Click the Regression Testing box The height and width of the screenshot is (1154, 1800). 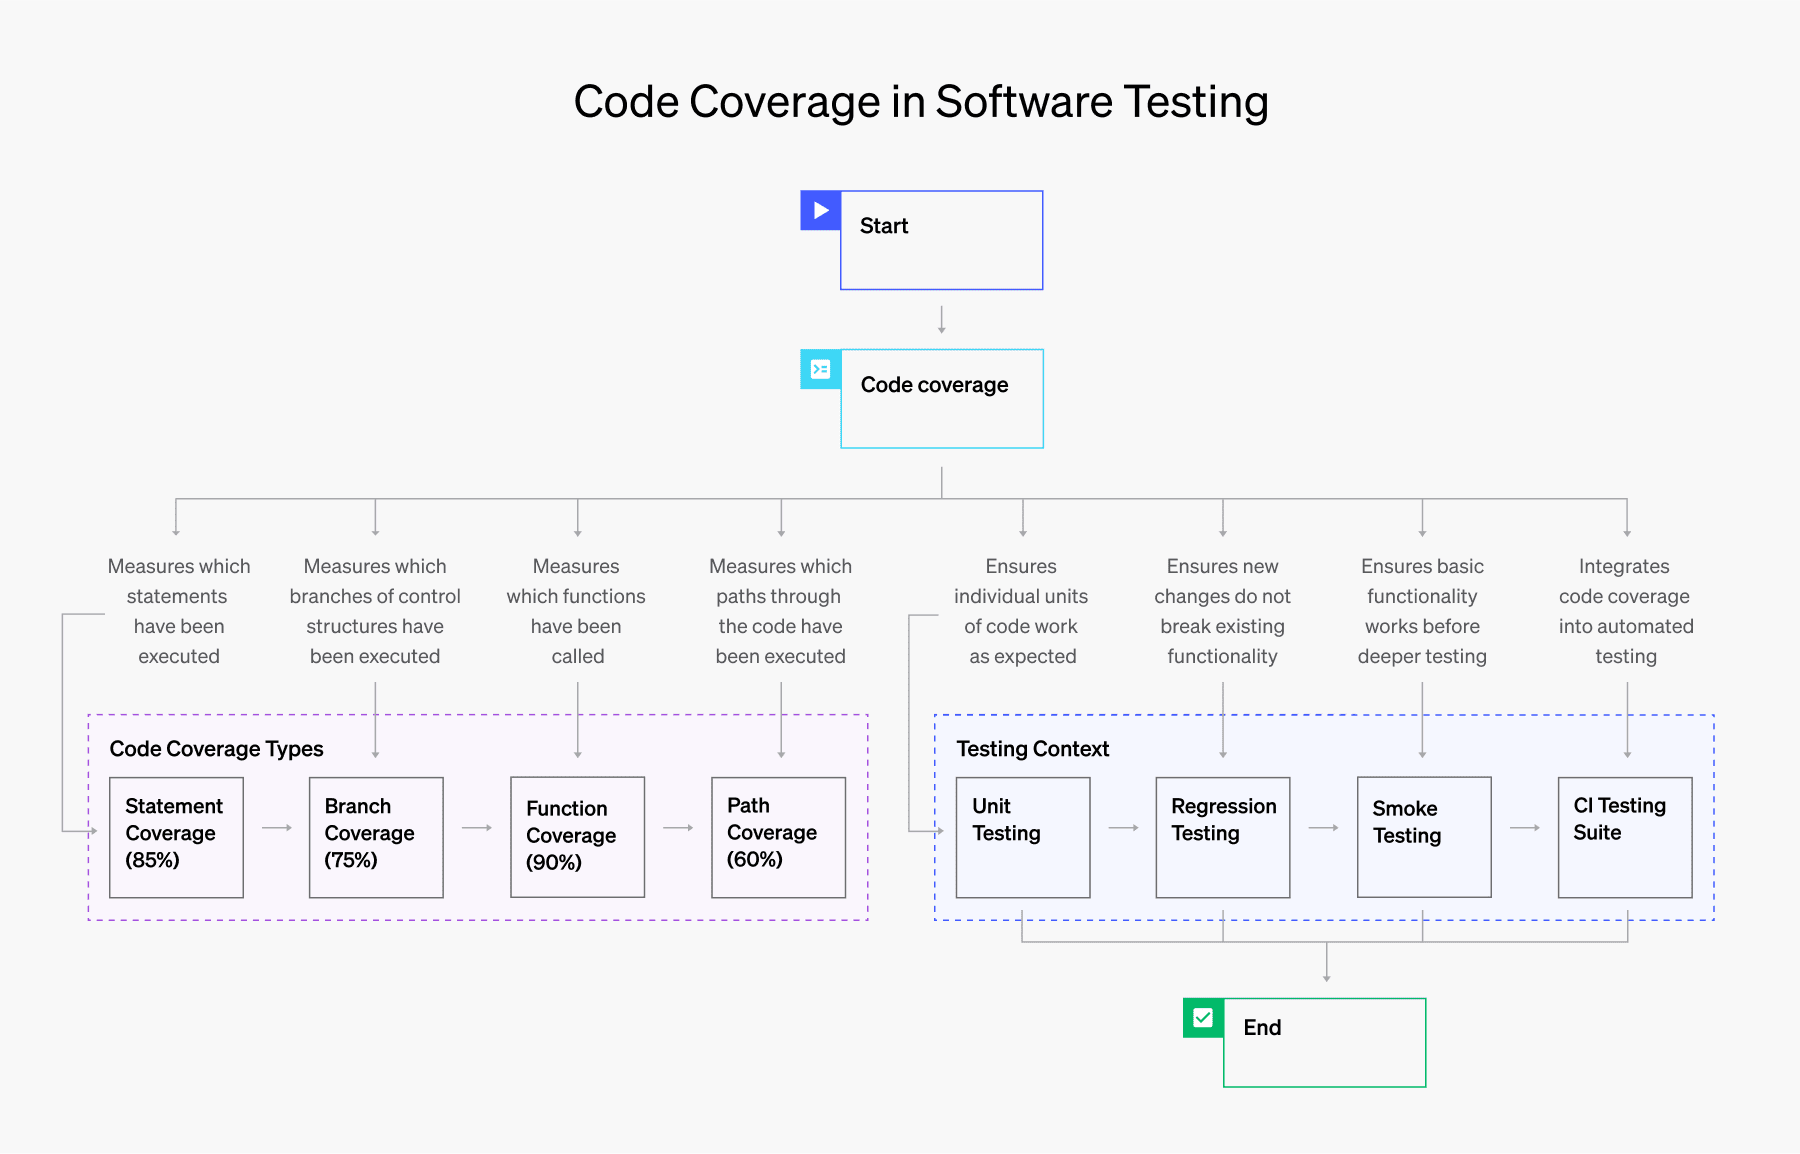pos(1223,837)
